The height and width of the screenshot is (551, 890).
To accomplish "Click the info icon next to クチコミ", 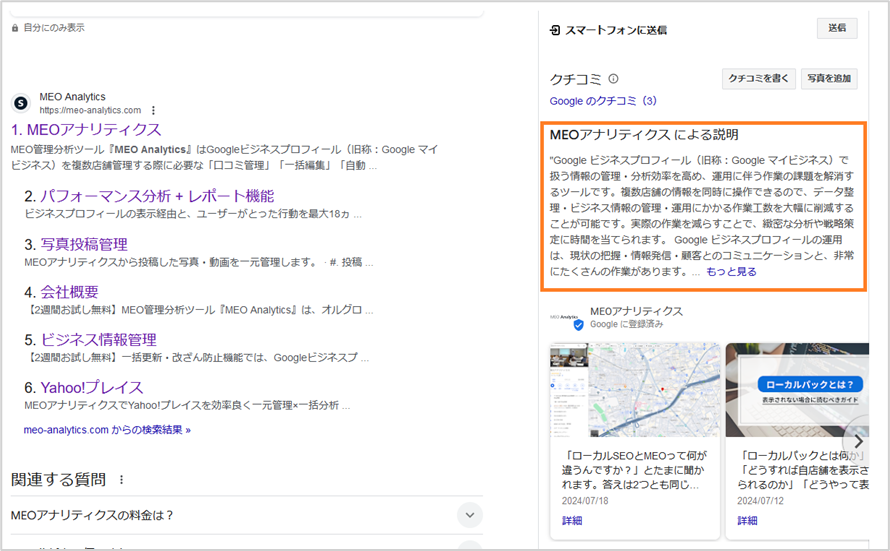I will click(614, 79).
